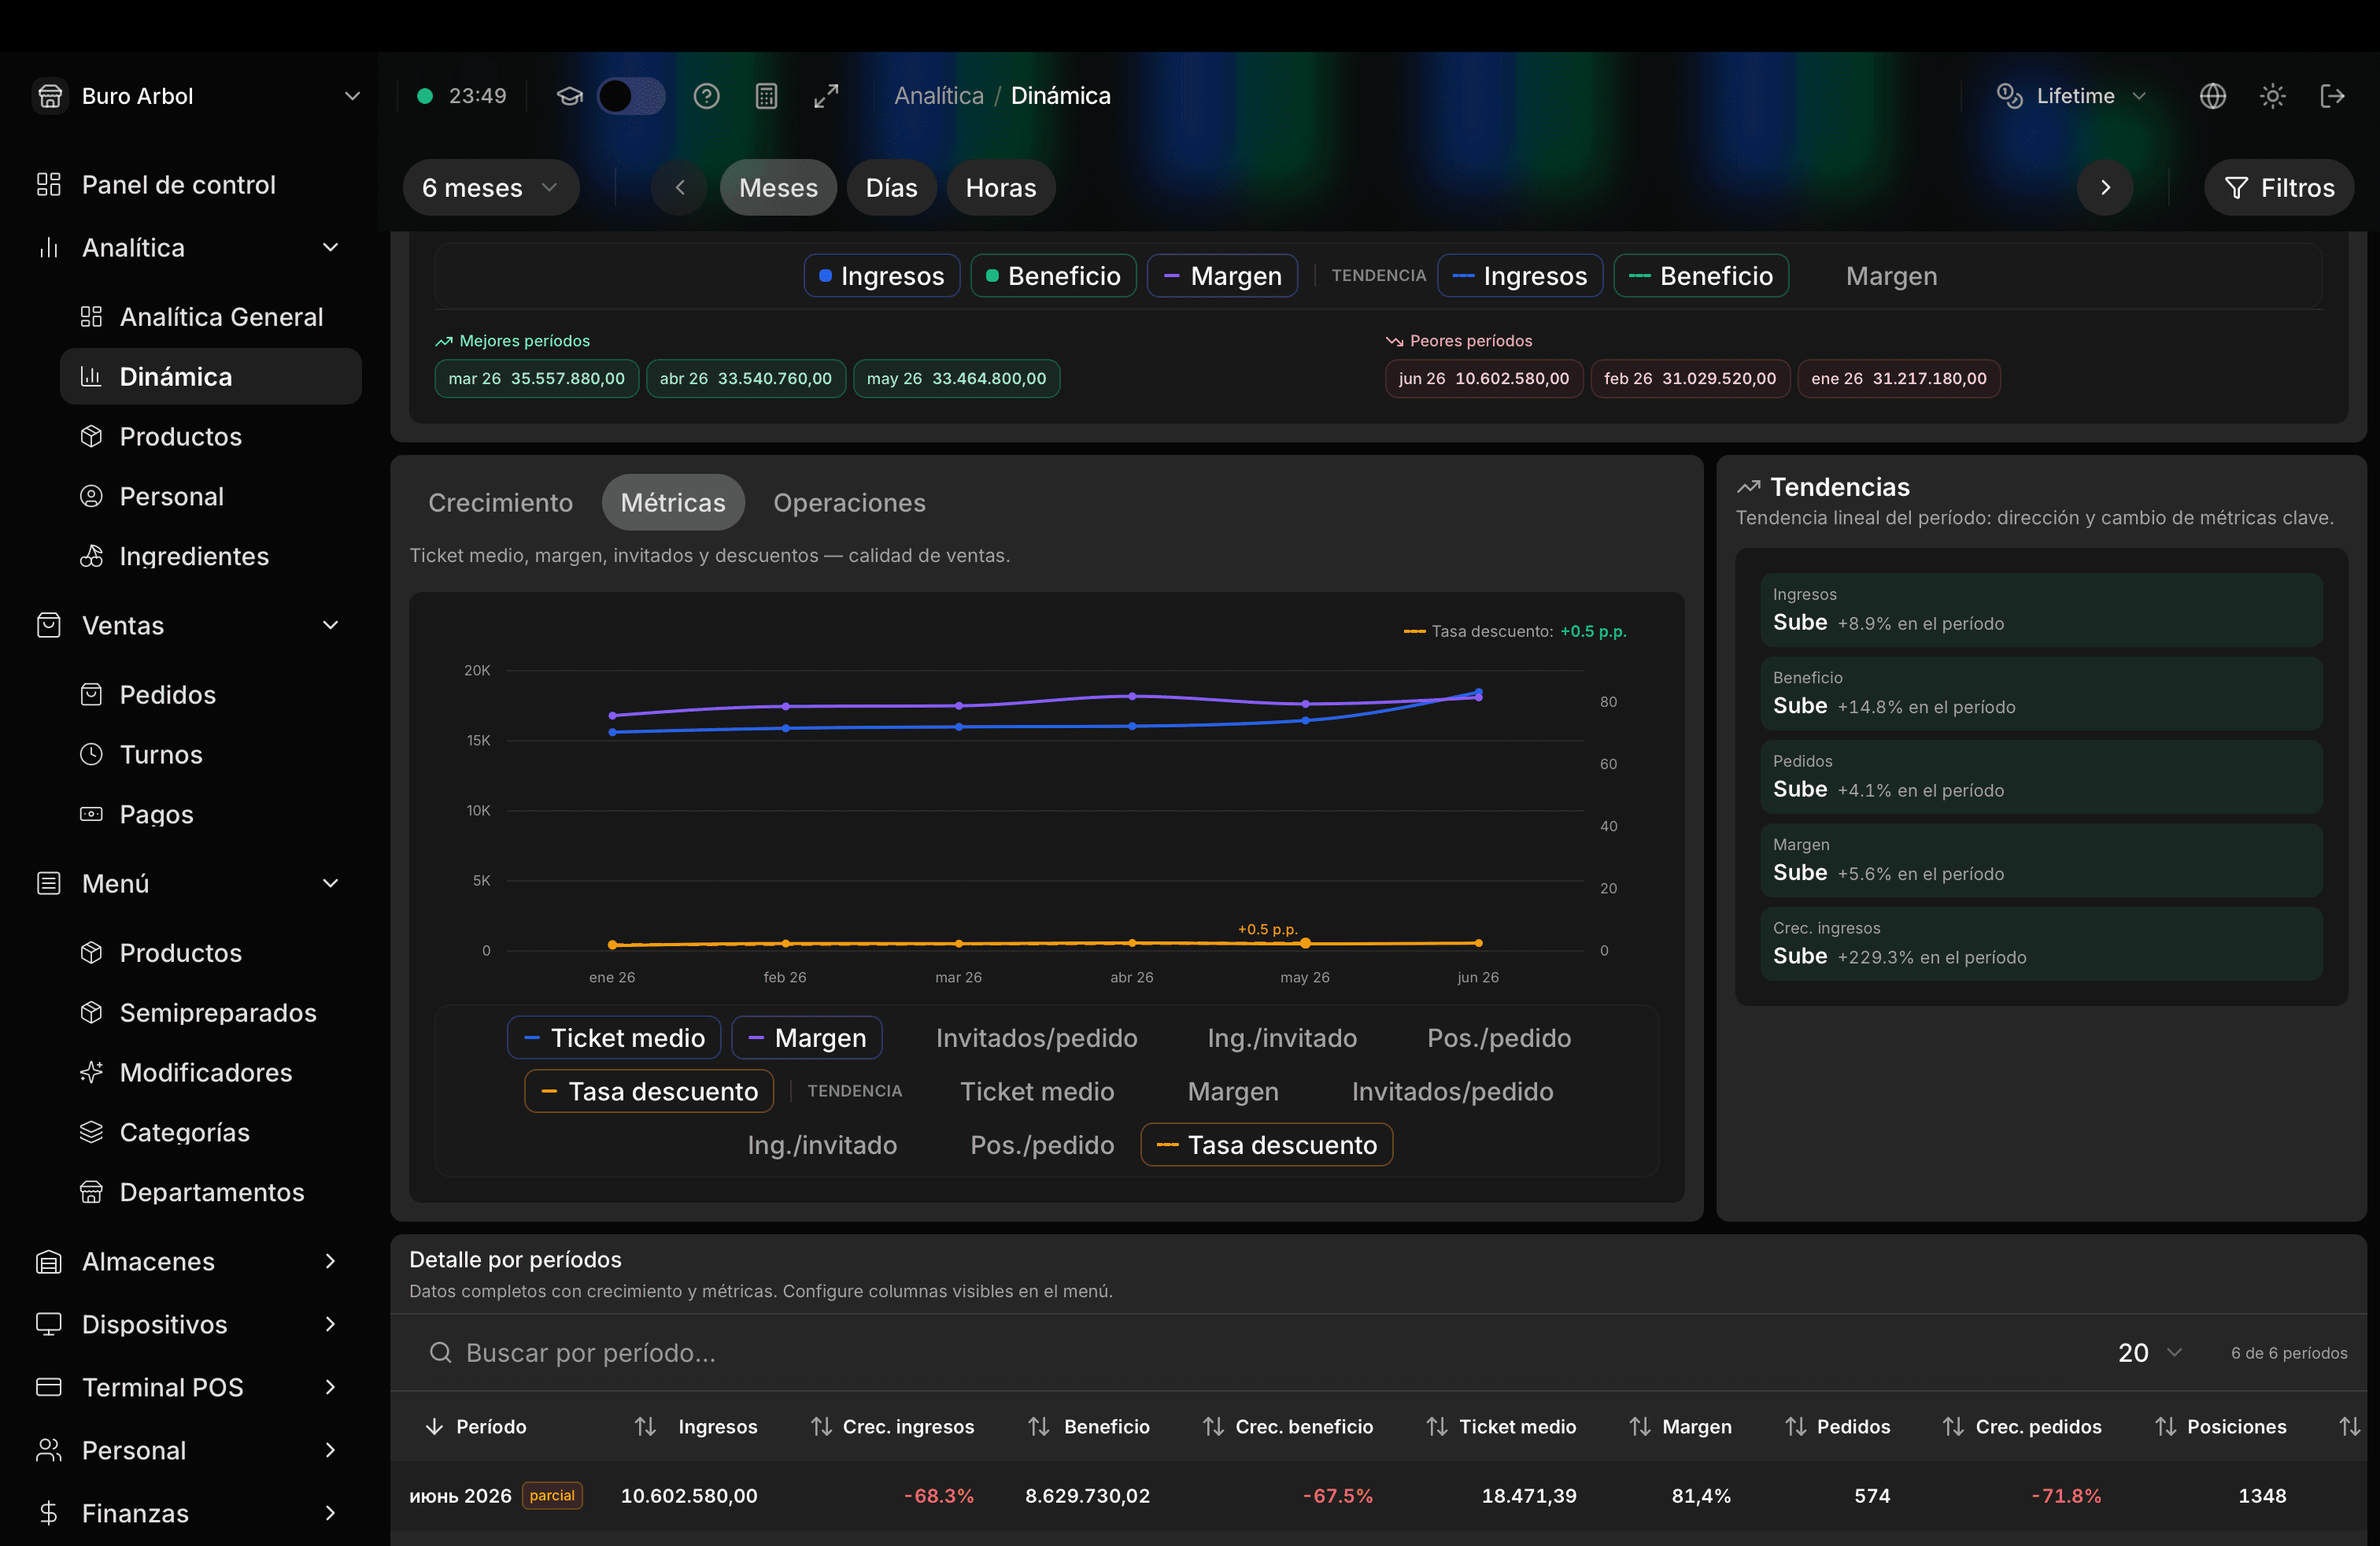
Task: Click the Pagos card icon
Action: pyautogui.click(x=91, y=814)
